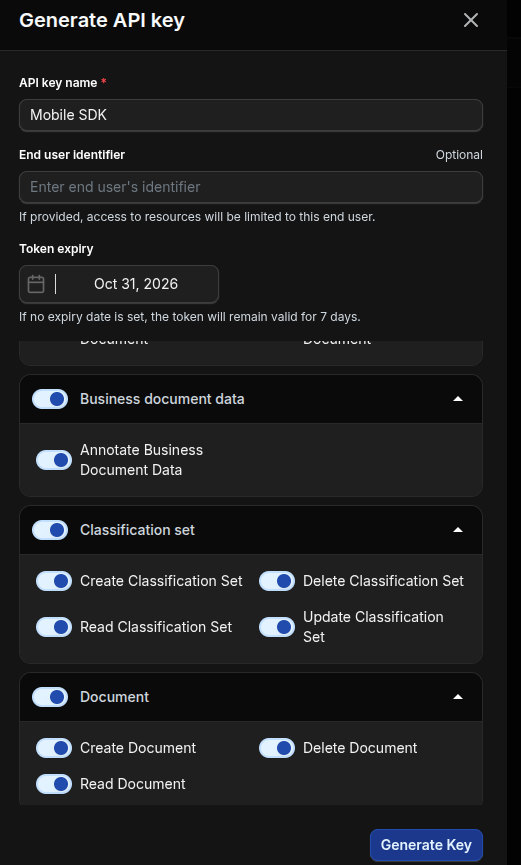Toggle Business document data group switch
The width and height of the screenshot is (521, 865).
[x=50, y=399]
